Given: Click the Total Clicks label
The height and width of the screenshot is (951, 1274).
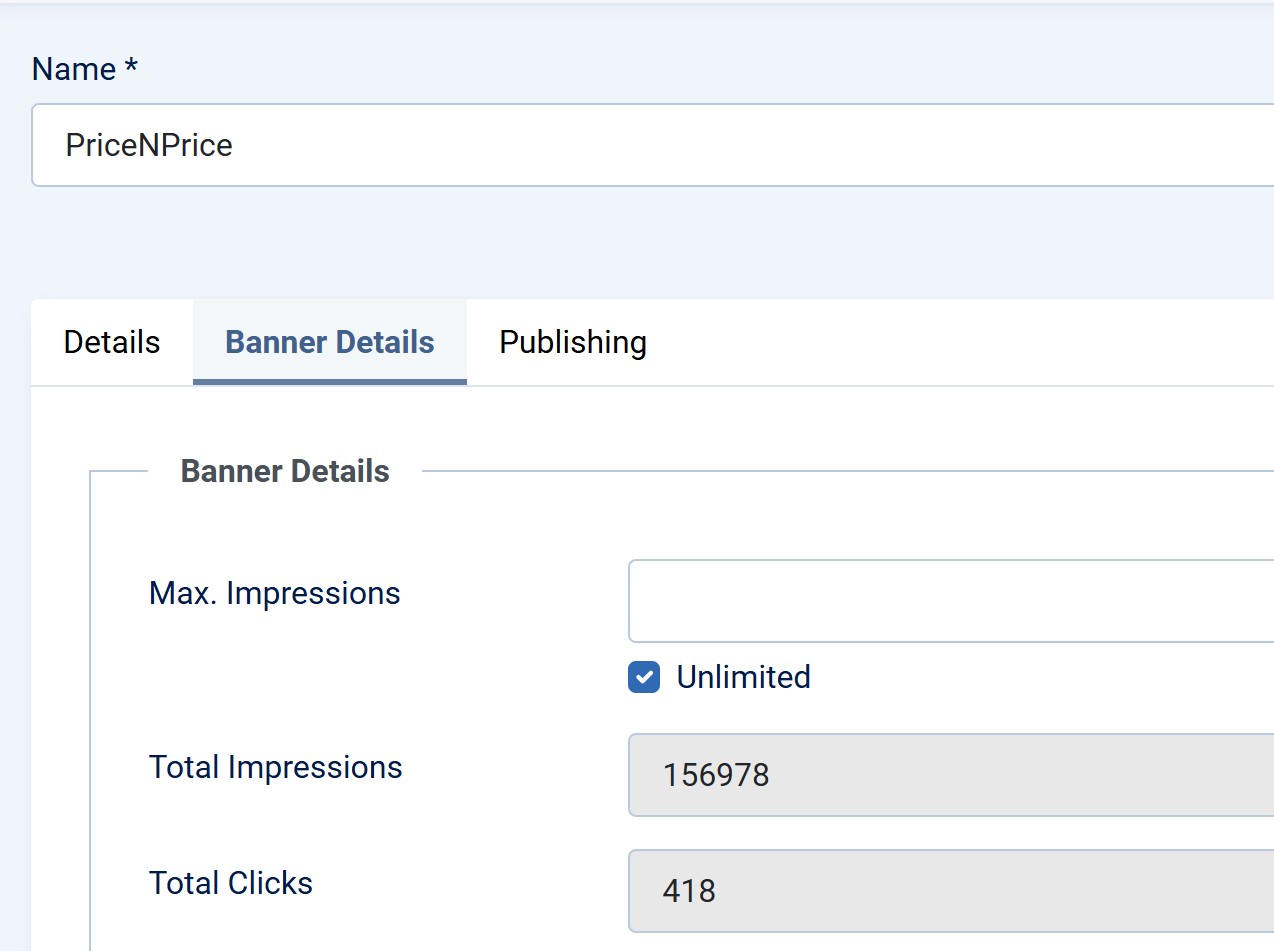Looking at the screenshot, I should [x=231, y=883].
